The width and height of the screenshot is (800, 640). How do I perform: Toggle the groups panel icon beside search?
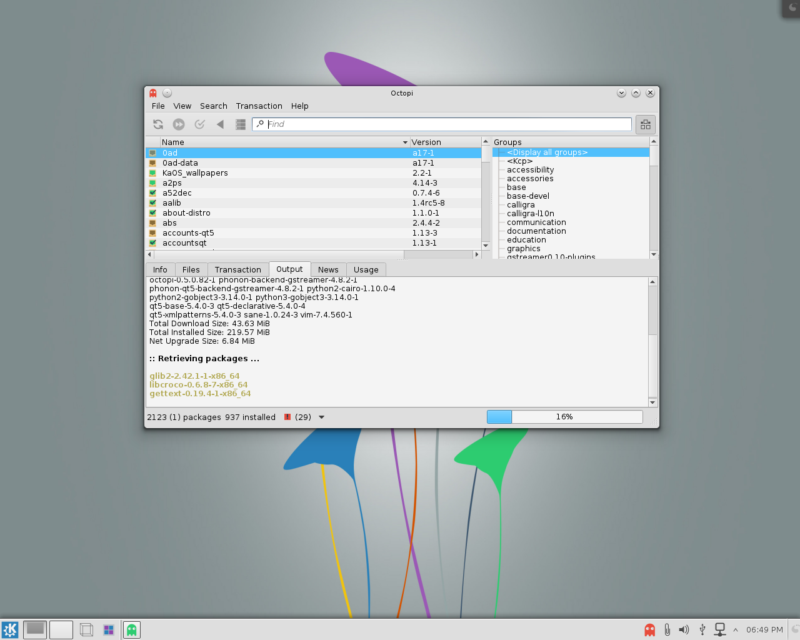645,124
